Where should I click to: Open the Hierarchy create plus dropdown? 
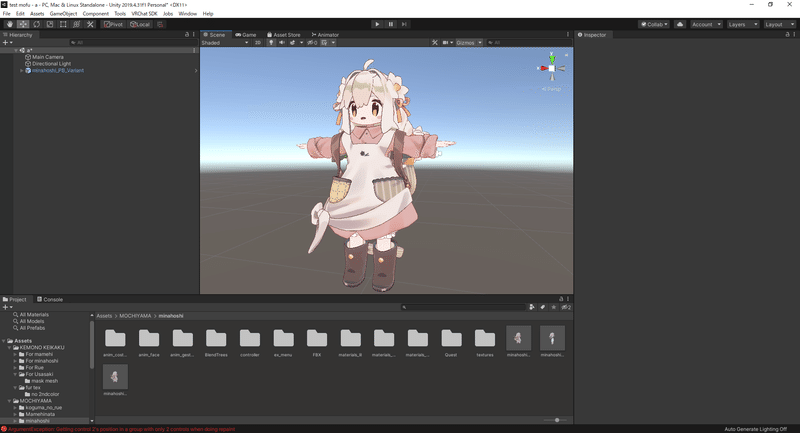8,43
